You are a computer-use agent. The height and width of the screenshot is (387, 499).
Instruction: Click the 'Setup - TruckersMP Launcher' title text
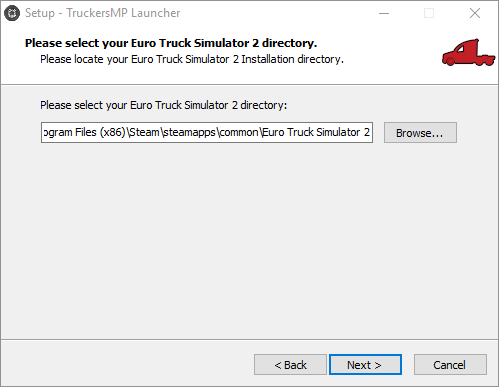click(102, 13)
